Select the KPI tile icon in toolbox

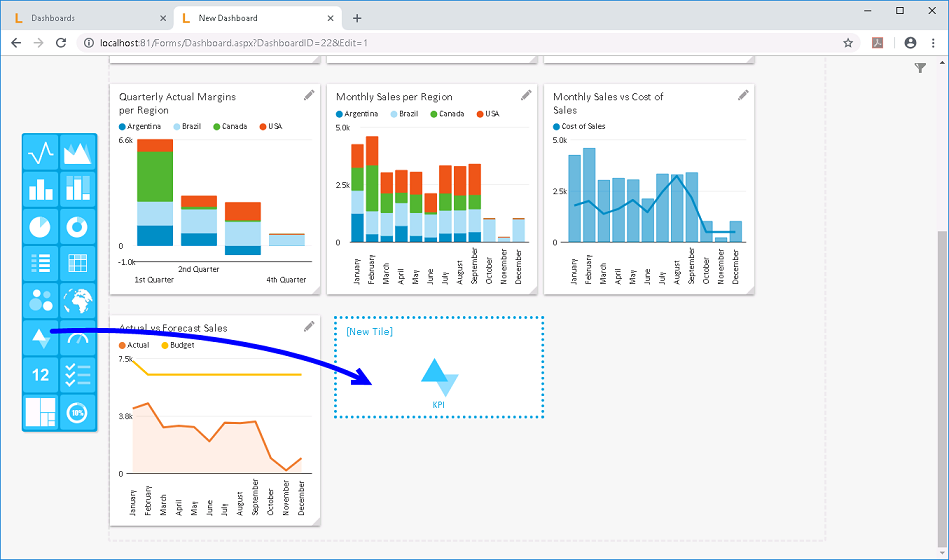41,338
